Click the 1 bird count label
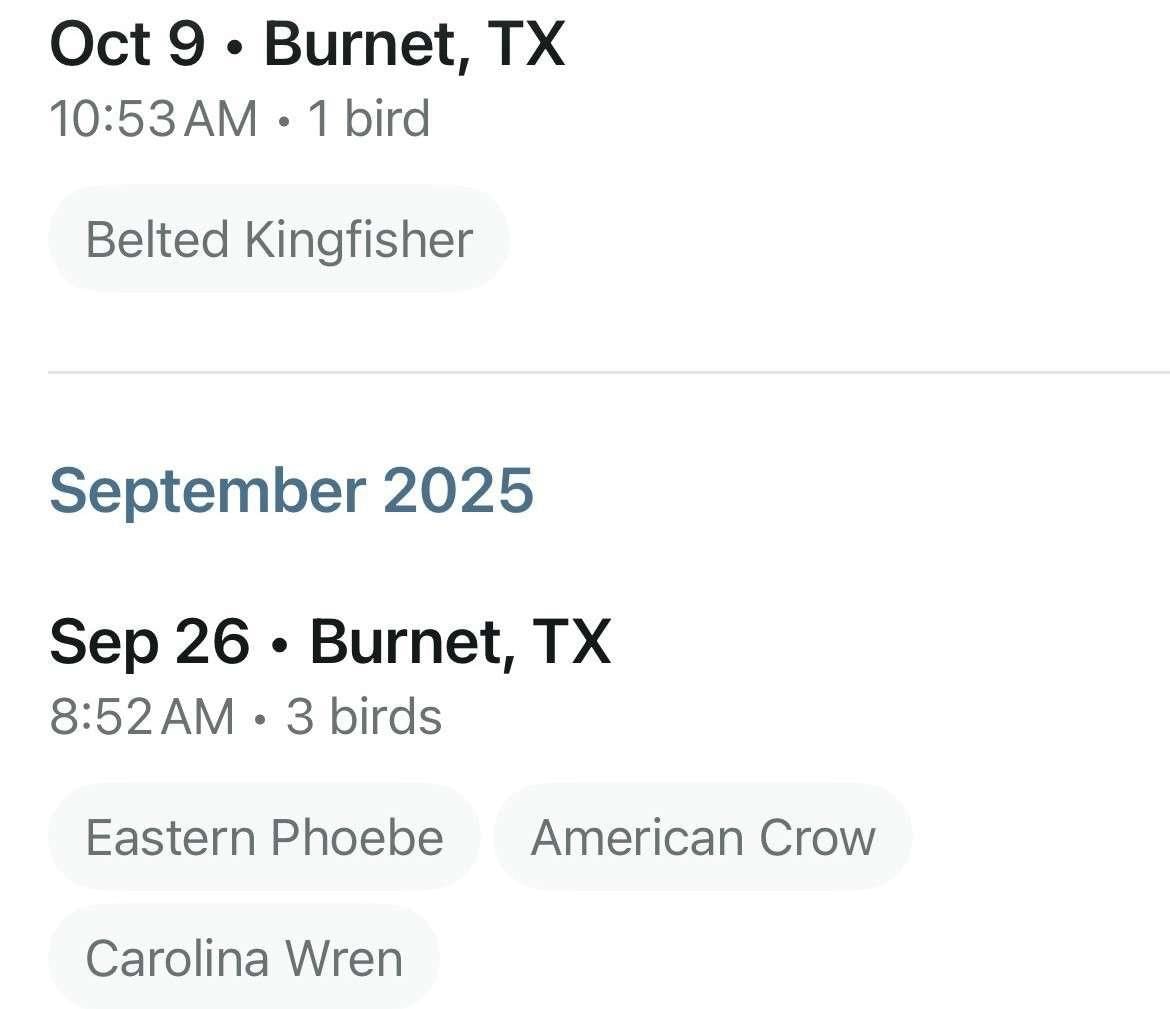1170x1009 pixels. [369, 119]
